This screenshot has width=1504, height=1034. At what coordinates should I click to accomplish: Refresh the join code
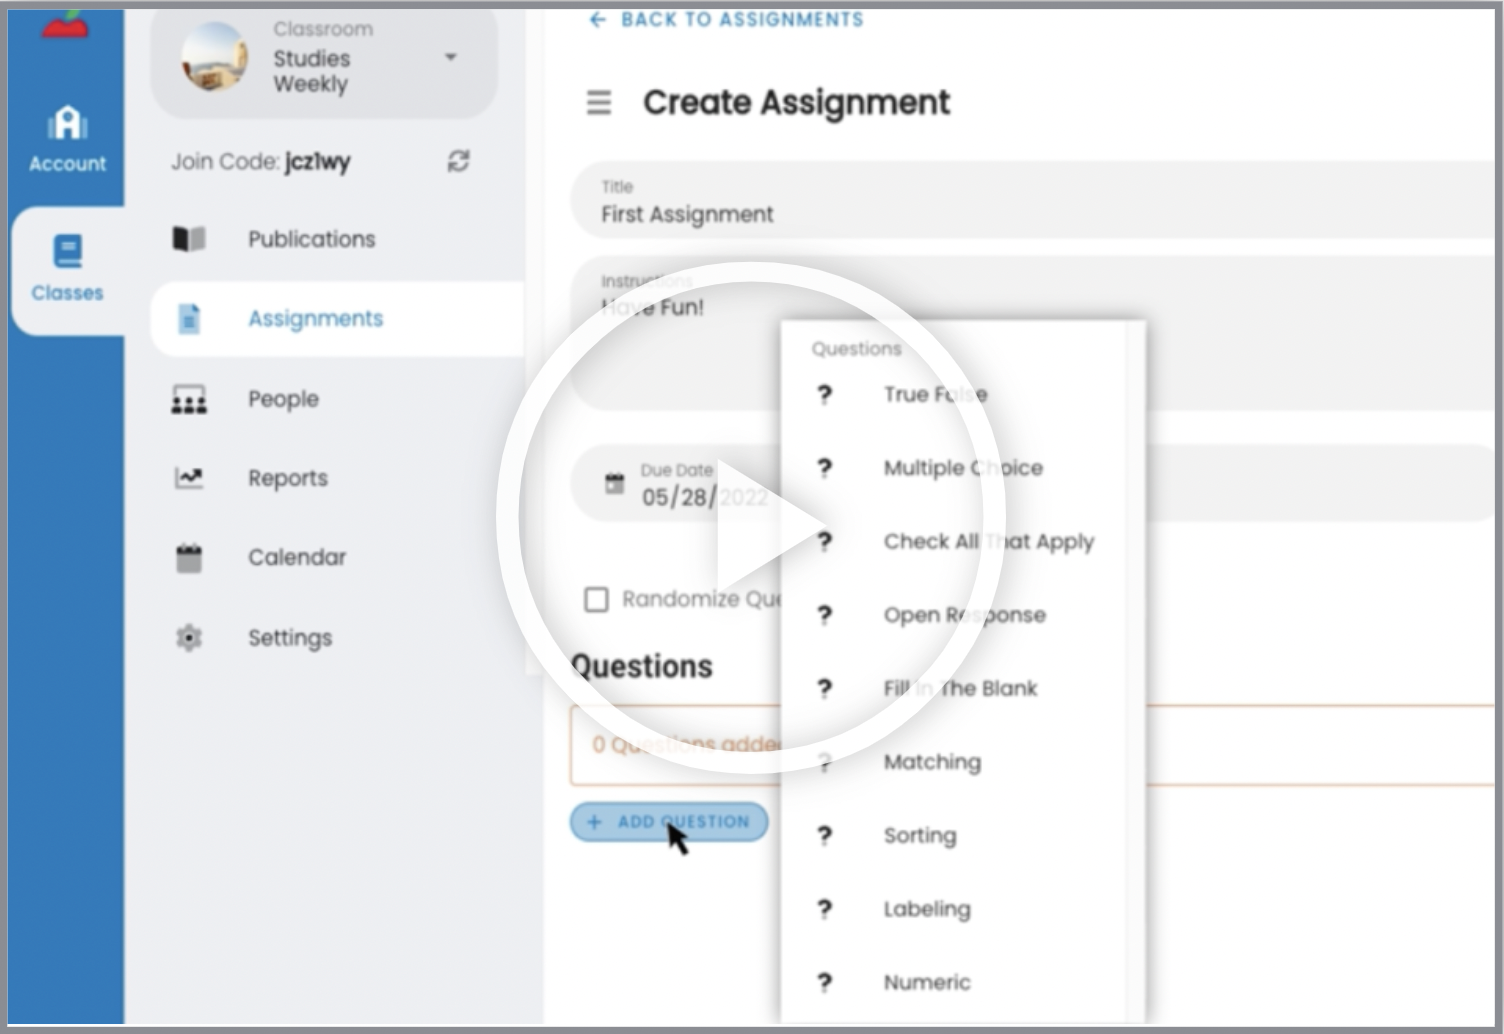click(x=458, y=161)
